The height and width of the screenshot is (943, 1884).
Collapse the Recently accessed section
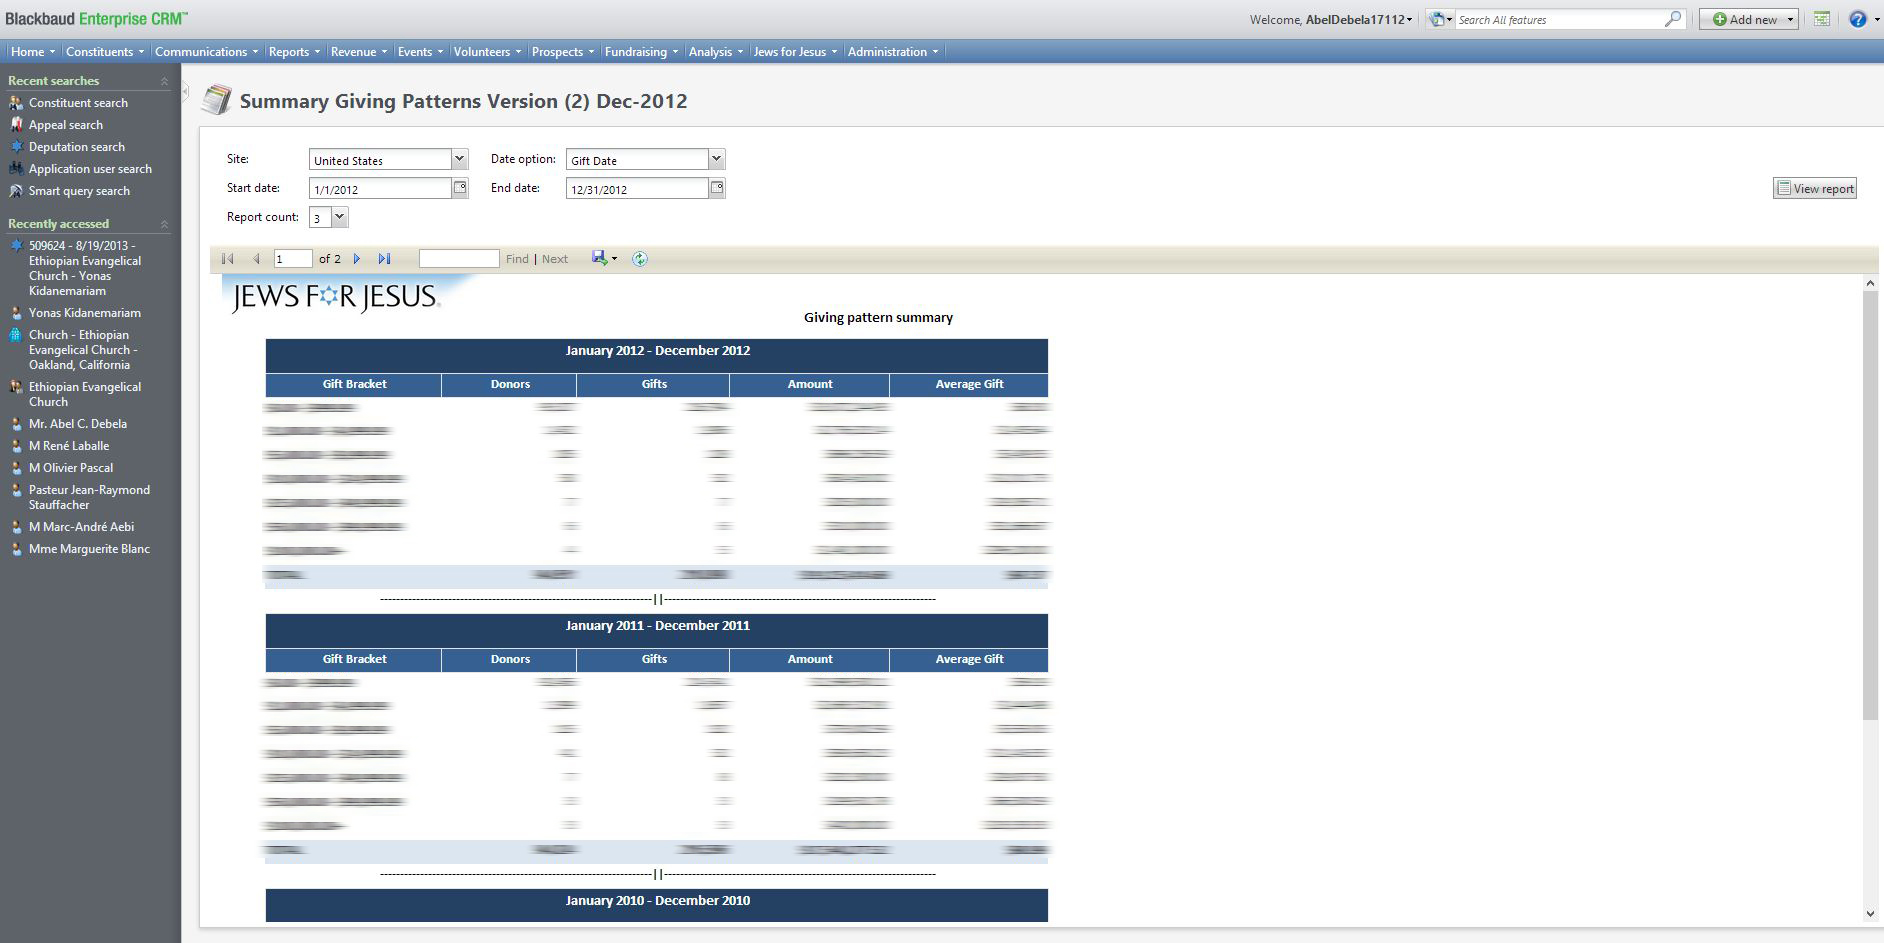165,224
